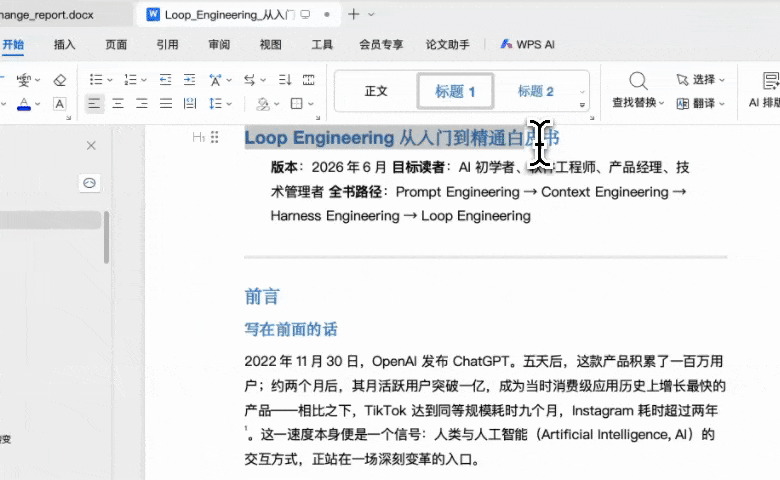The height and width of the screenshot is (480, 780).
Task: Click the borders grid icon
Action: coord(297,103)
